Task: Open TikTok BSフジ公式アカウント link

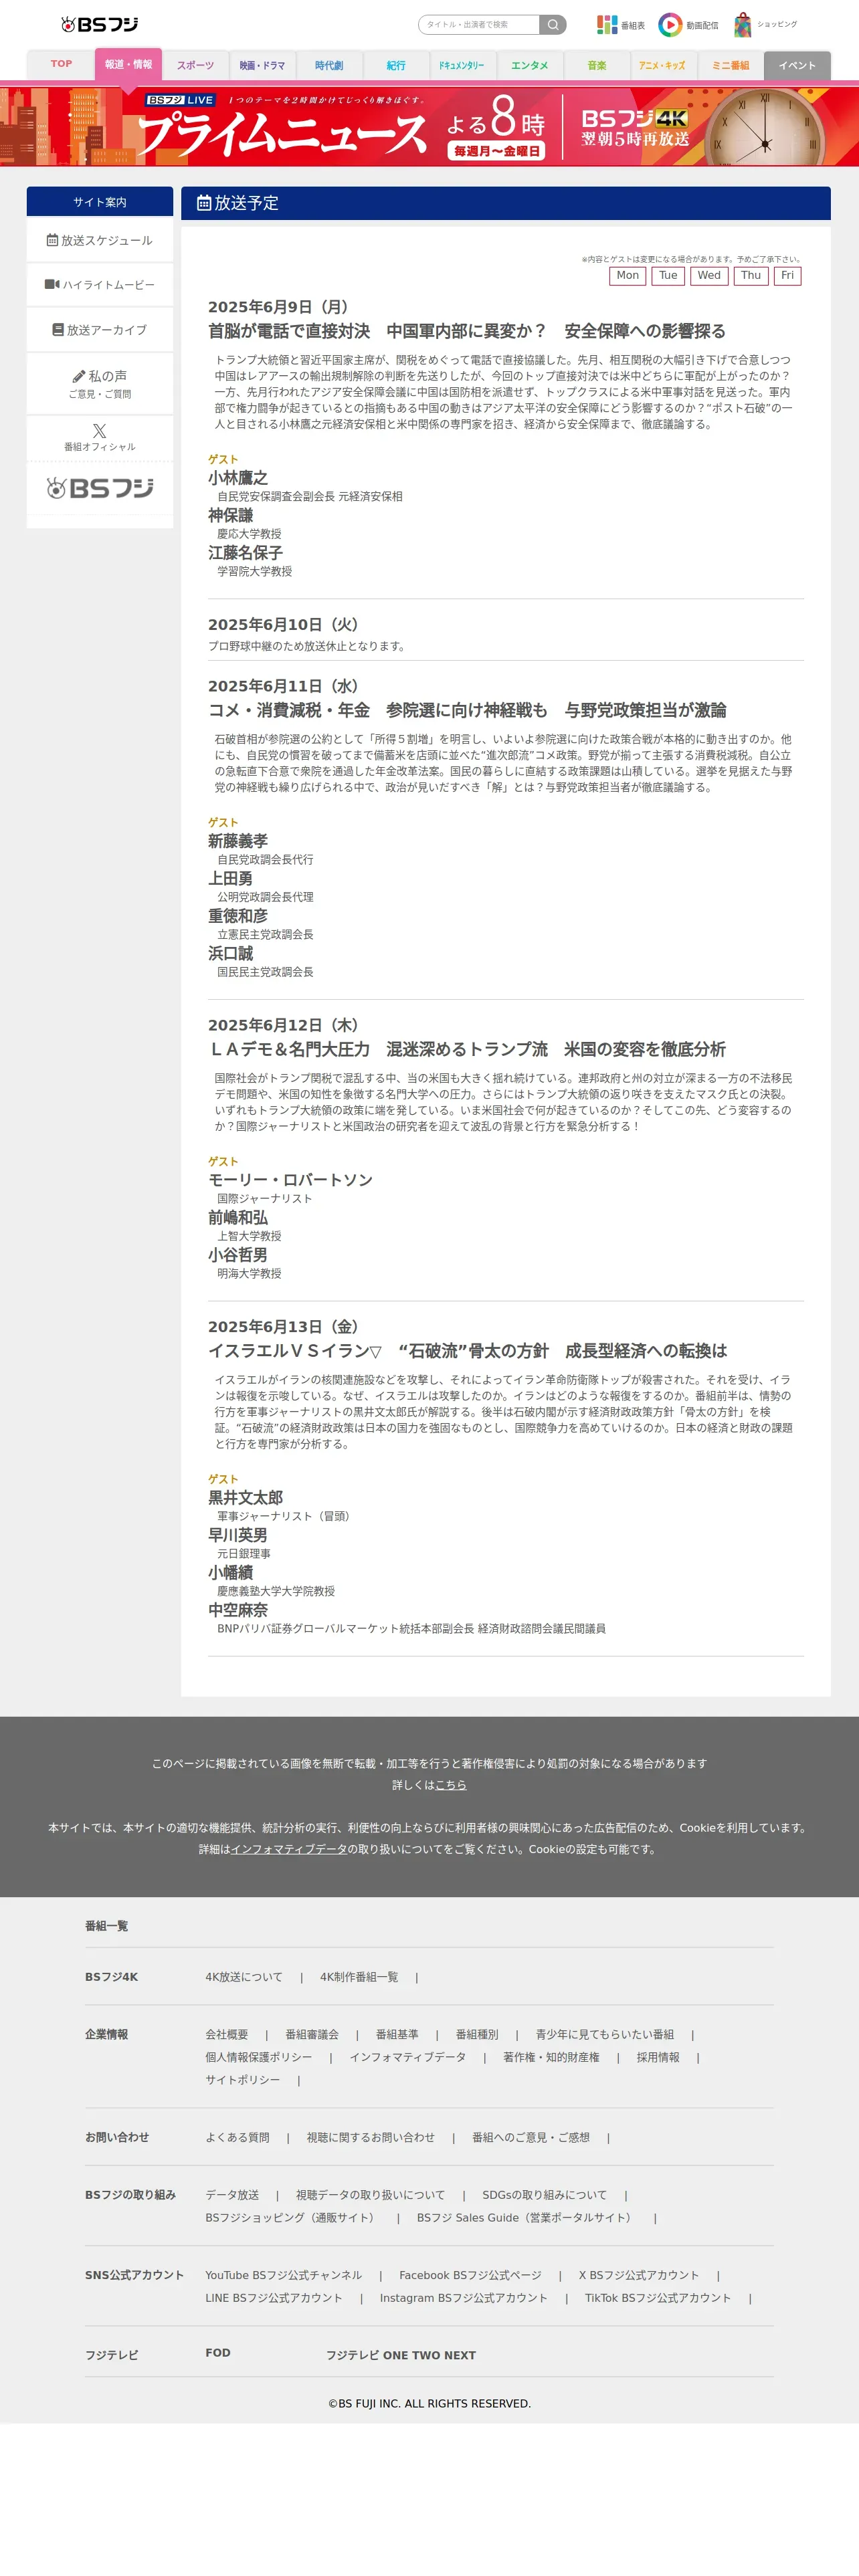Action: click(x=657, y=2298)
